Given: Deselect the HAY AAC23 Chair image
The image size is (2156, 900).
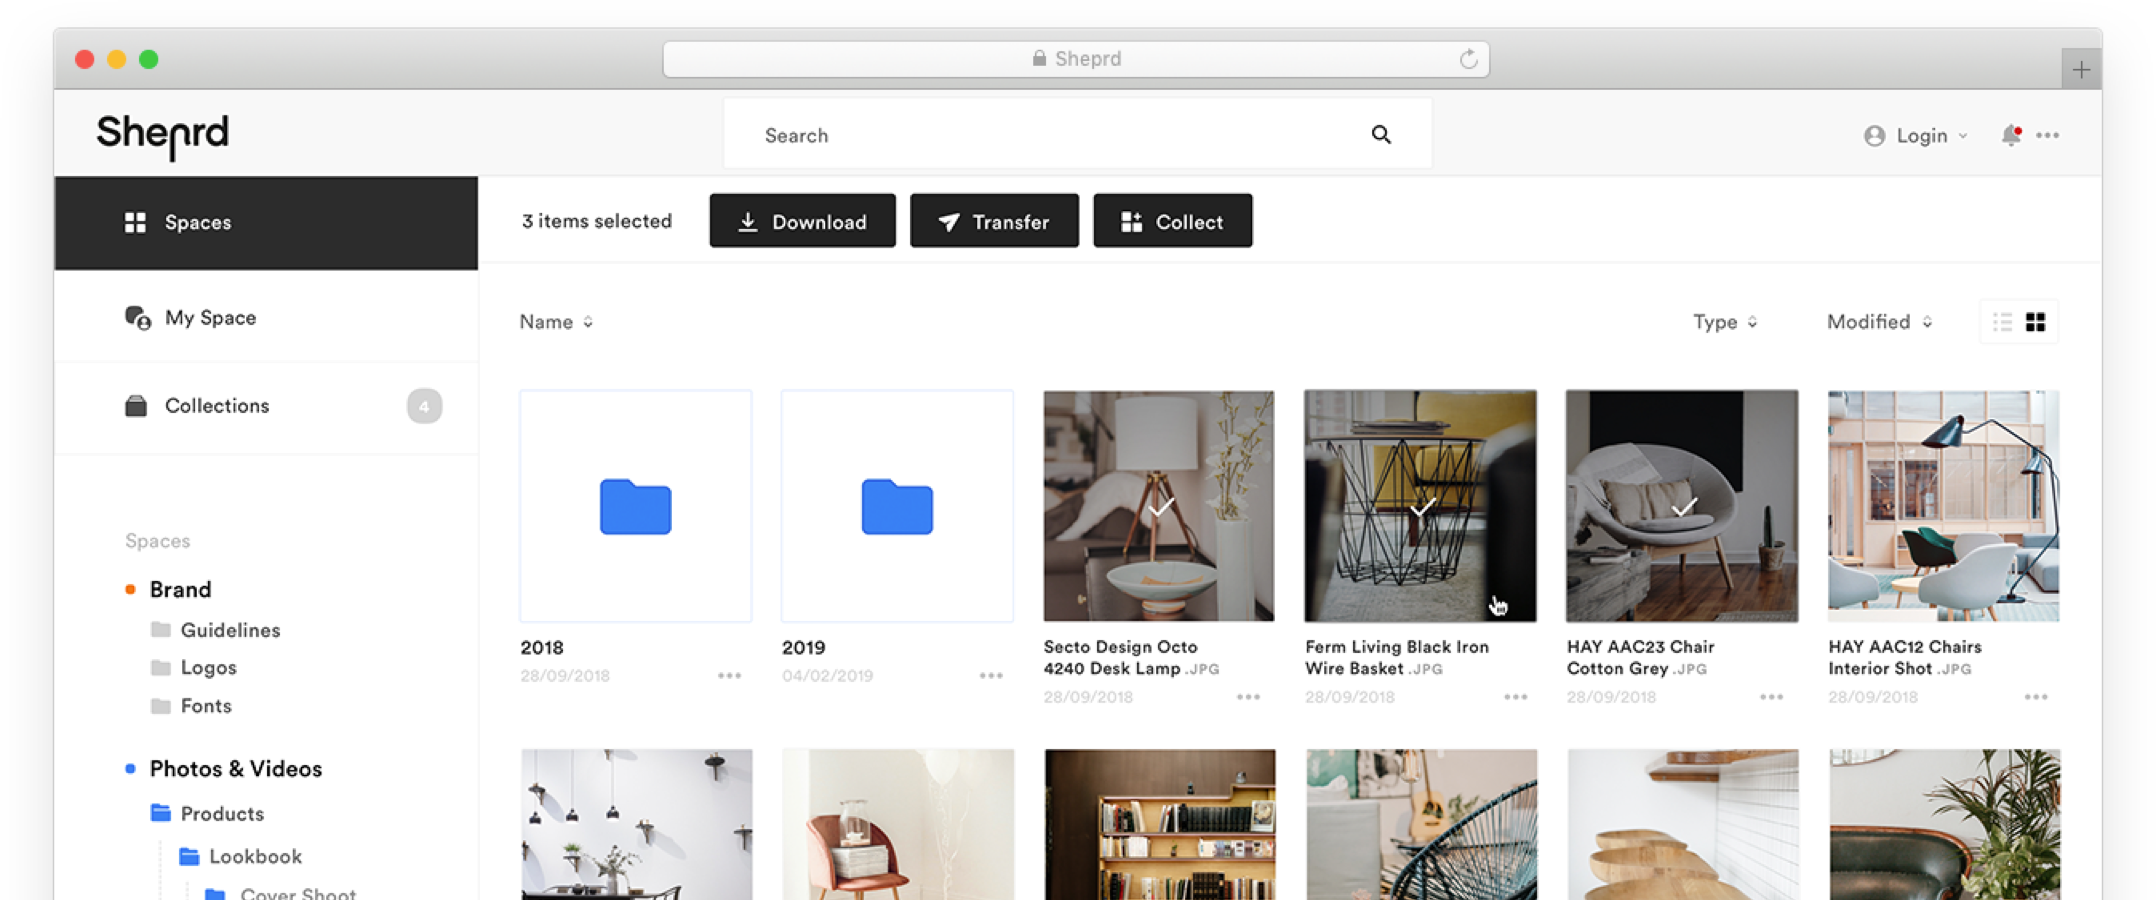Looking at the screenshot, I should 1683,507.
